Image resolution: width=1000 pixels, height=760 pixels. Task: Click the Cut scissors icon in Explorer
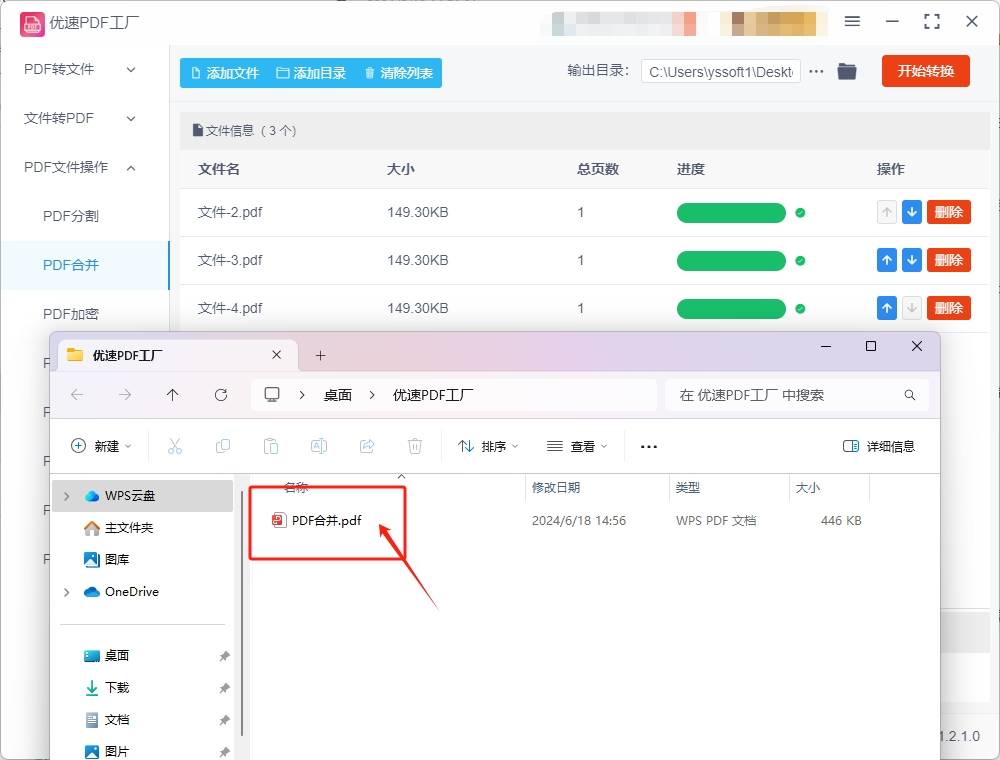175,446
